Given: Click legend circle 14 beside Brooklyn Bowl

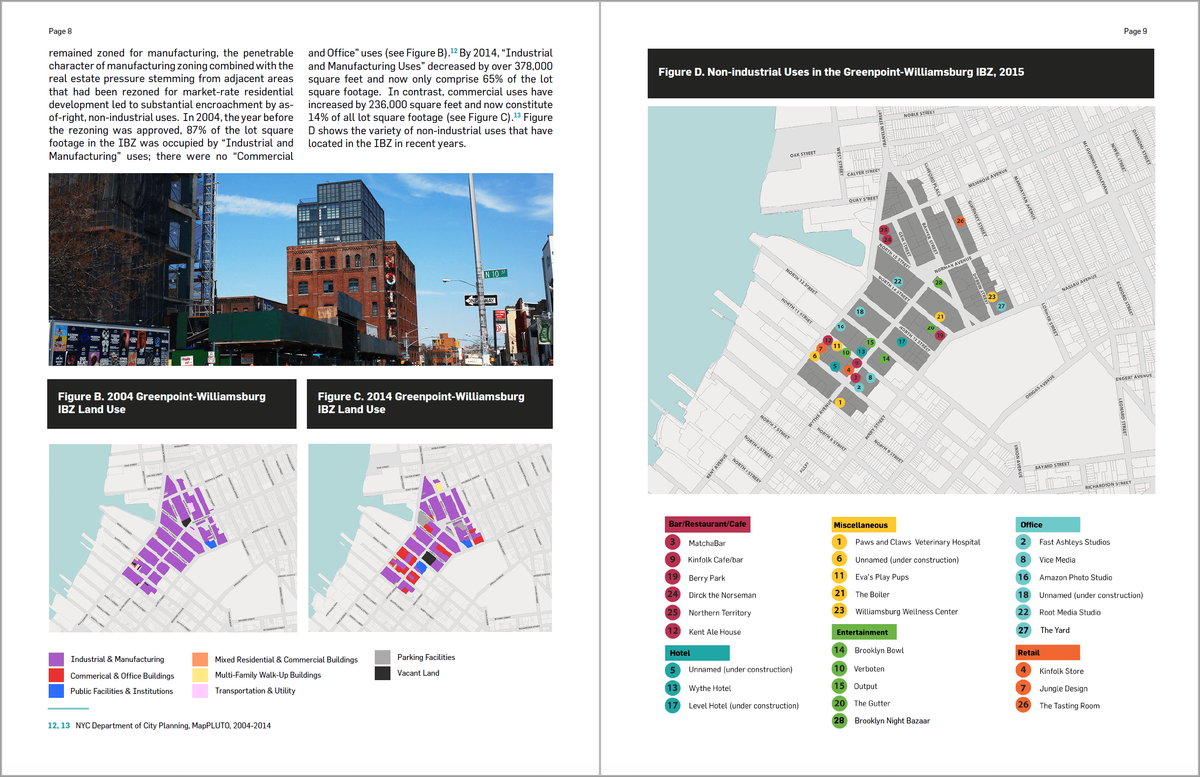Looking at the screenshot, I should coord(840,650).
